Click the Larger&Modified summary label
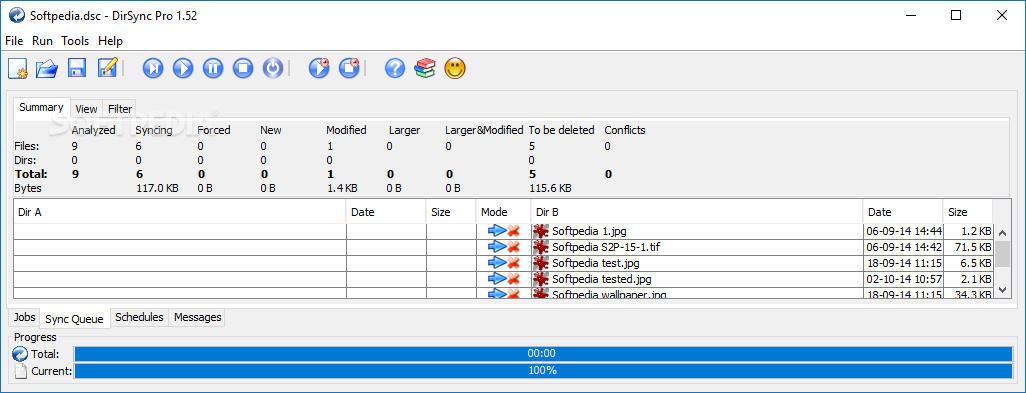The width and height of the screenshot is (1026, 393). [484, 130]
